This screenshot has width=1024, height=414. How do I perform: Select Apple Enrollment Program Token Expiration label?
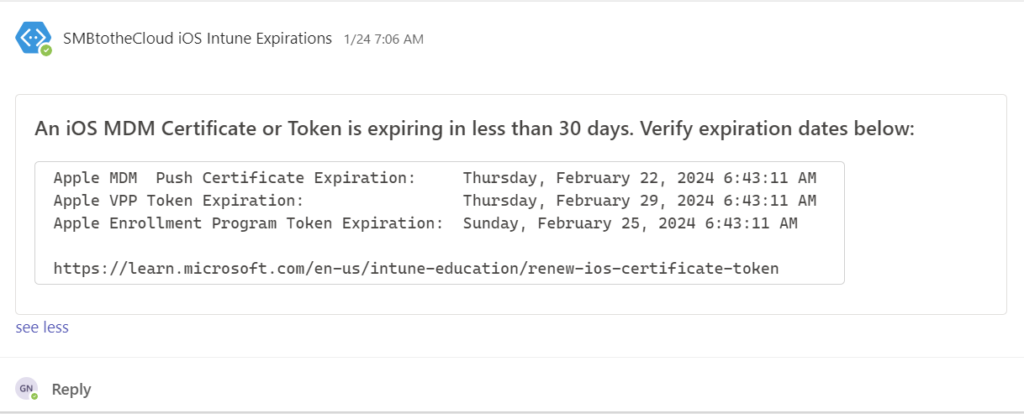pos(248,222)
